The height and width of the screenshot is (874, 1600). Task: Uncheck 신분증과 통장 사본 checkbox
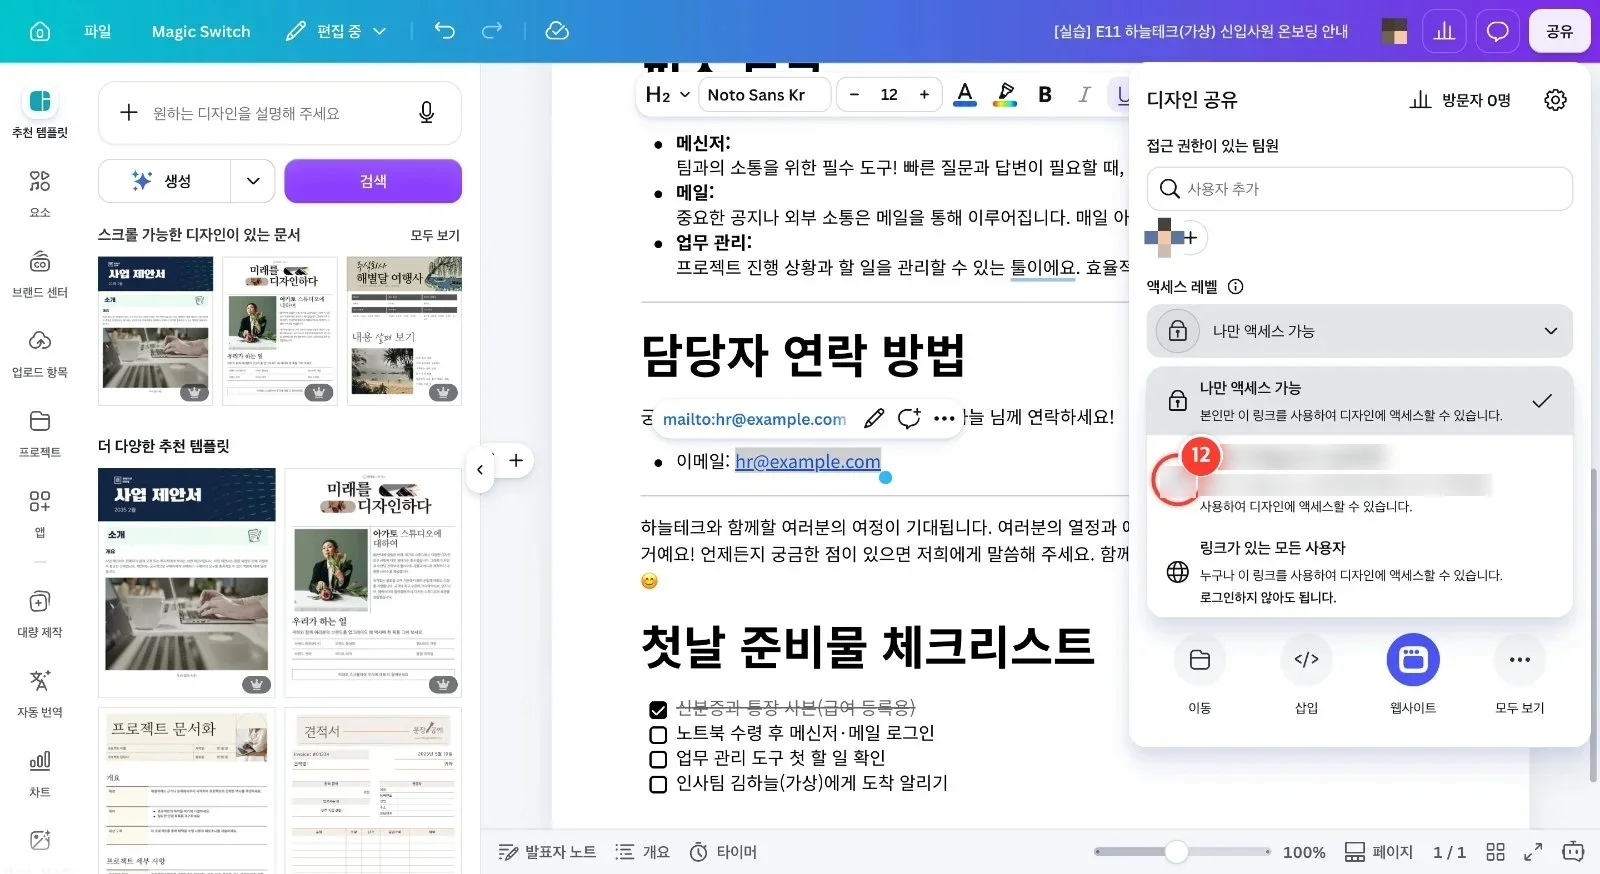(658, 709)
